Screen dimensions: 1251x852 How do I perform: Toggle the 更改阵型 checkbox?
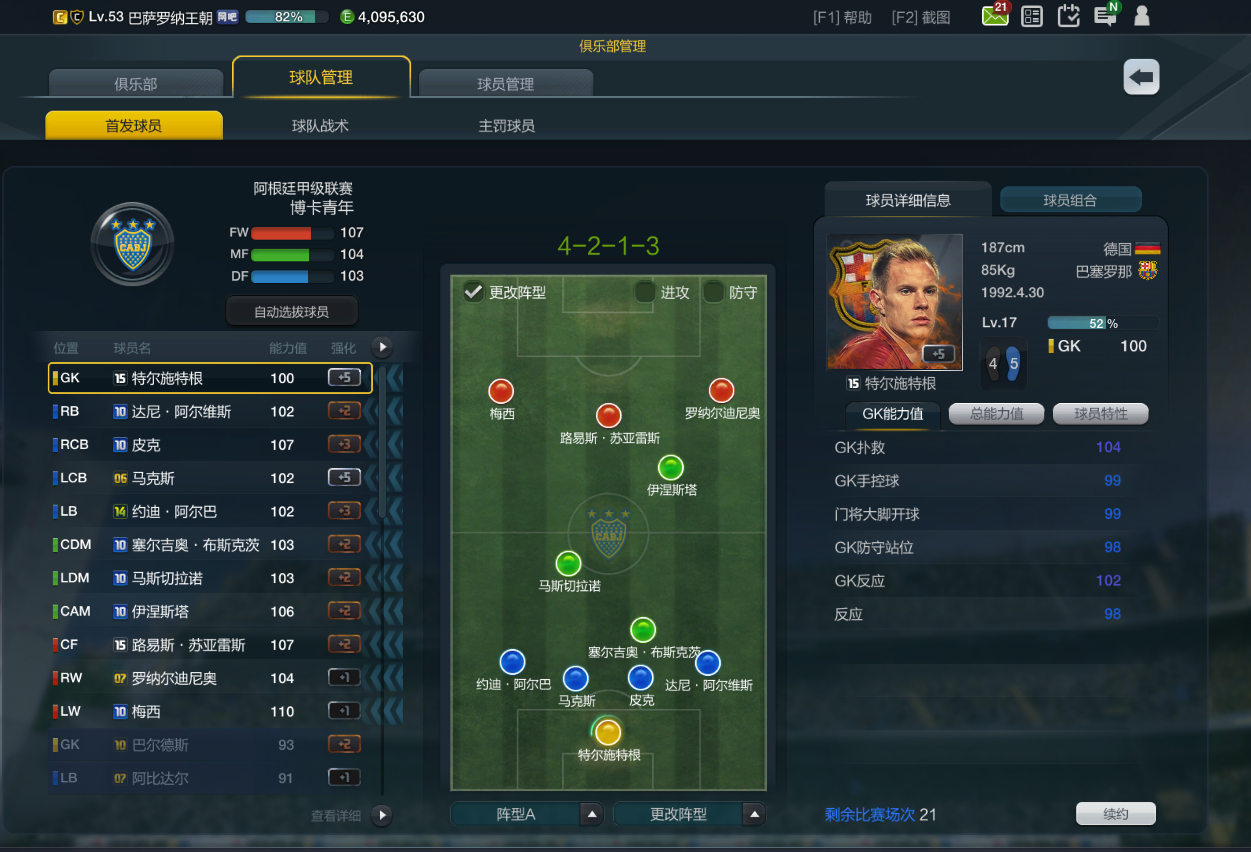pos(473,292)
